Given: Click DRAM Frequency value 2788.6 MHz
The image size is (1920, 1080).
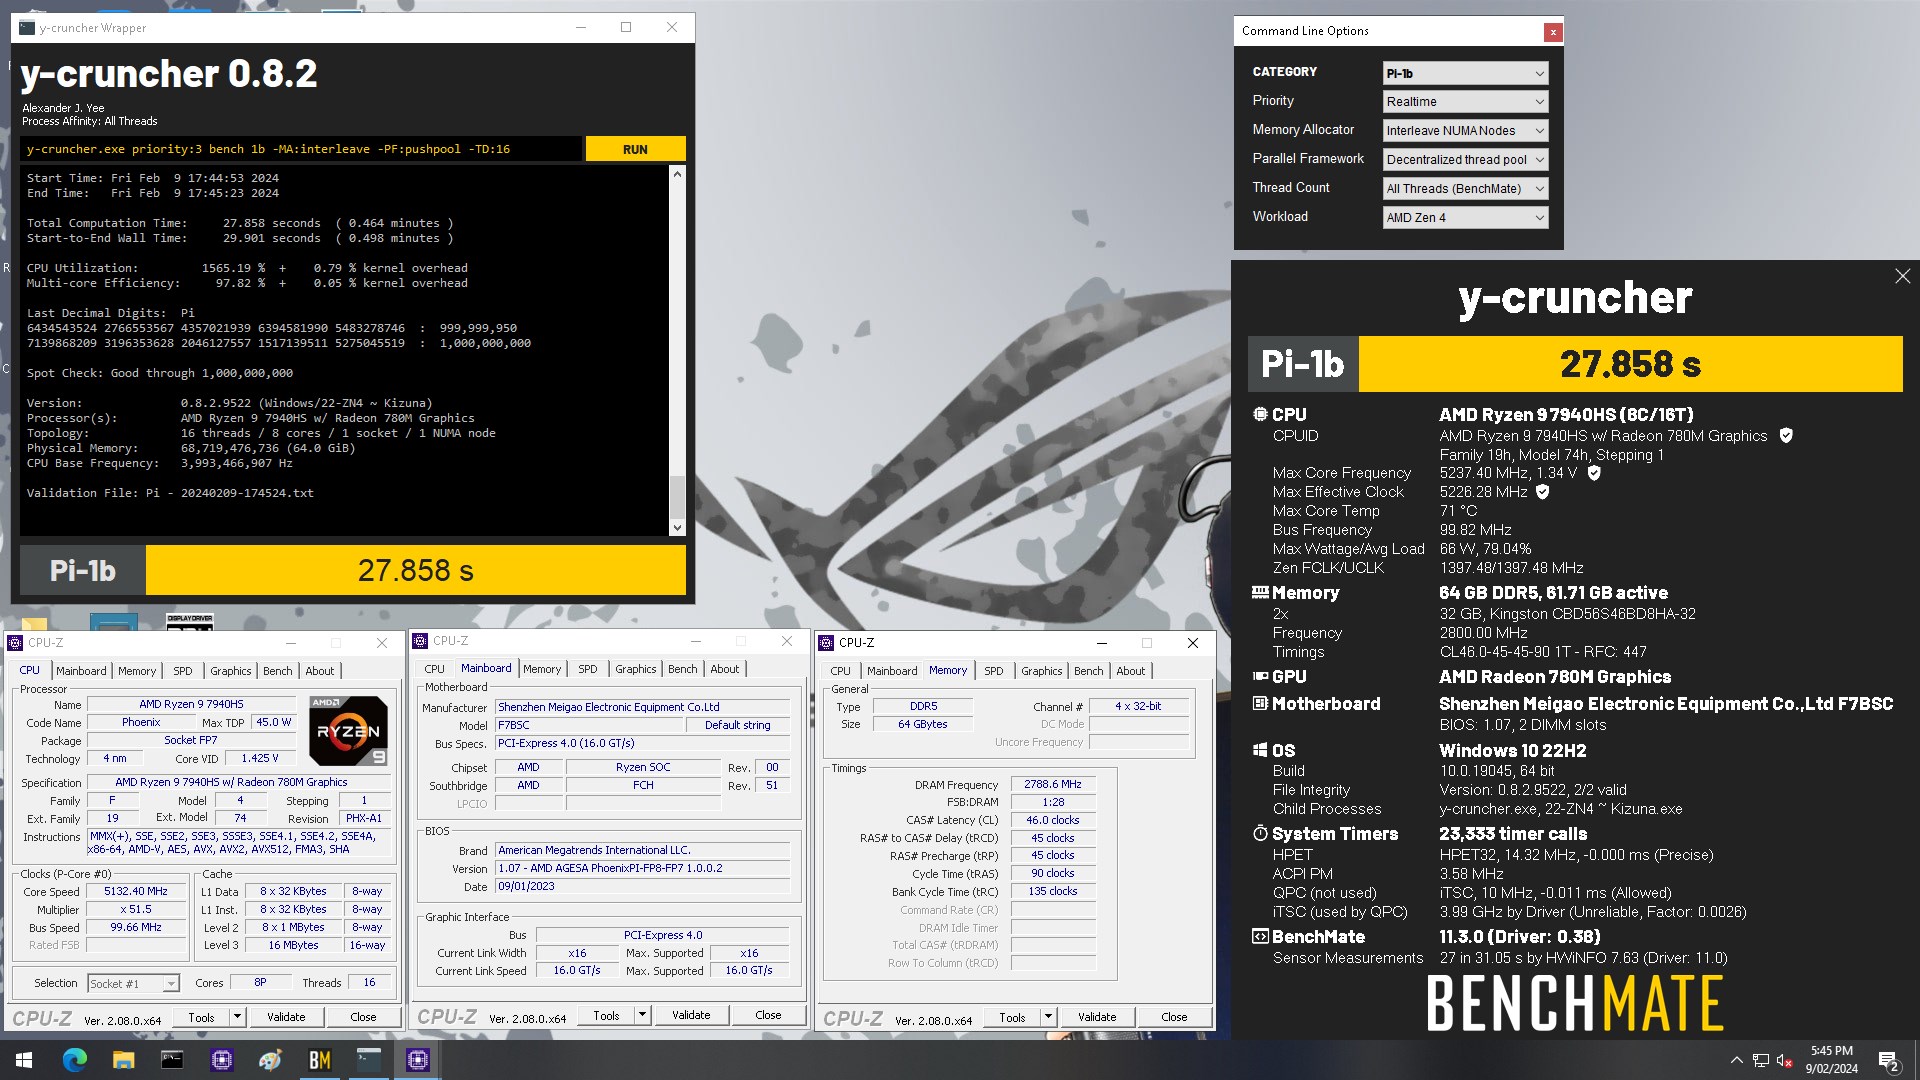Looking at the screenshot, I should 1053,785.
